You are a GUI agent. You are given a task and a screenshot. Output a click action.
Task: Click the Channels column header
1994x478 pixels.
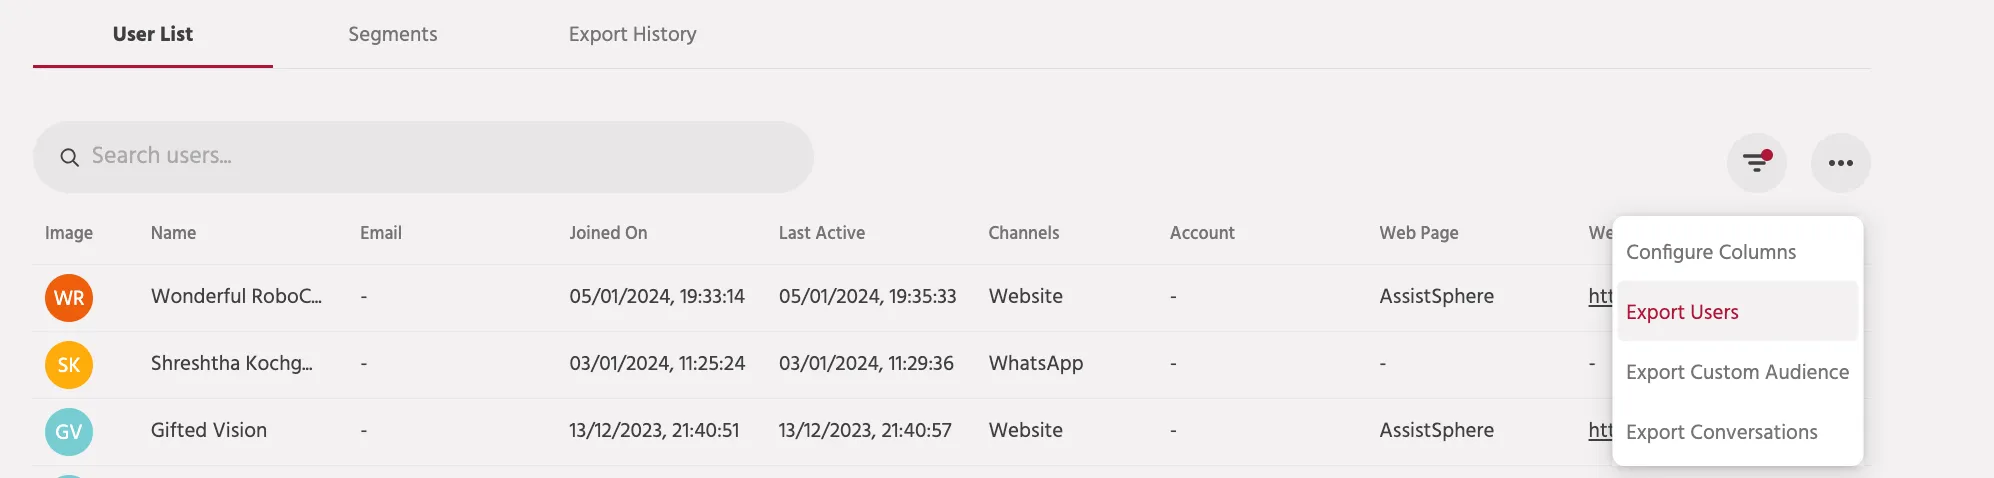pyautogui.click(x=1024, y=233)
